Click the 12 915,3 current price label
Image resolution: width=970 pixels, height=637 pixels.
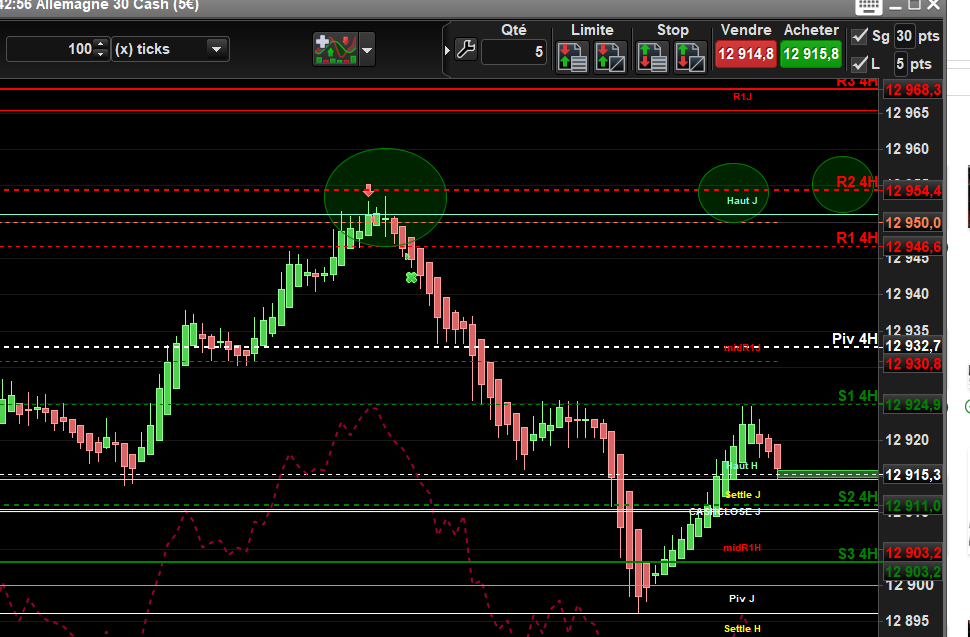[x=913, y=475]
